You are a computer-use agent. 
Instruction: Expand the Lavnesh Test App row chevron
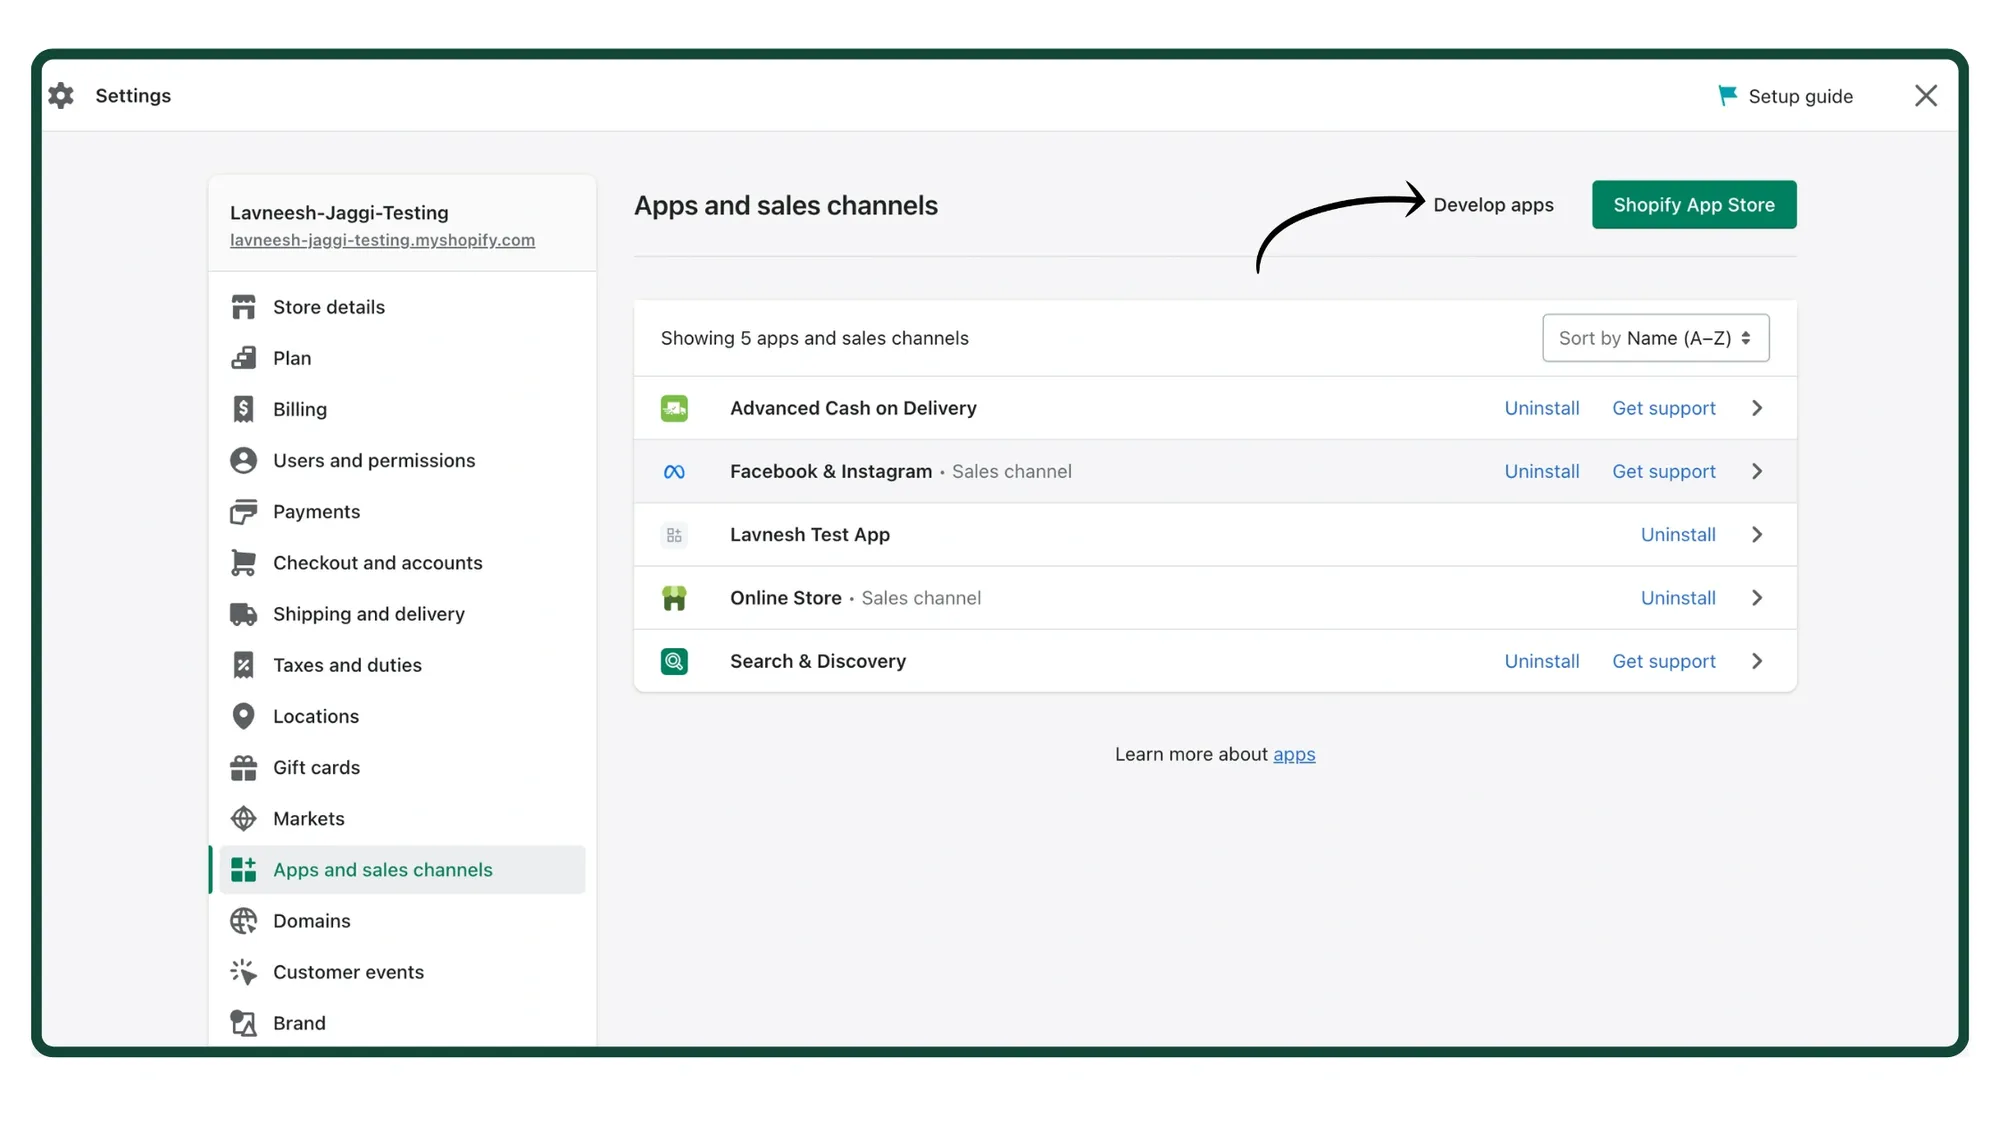(x=1757, y=534)
